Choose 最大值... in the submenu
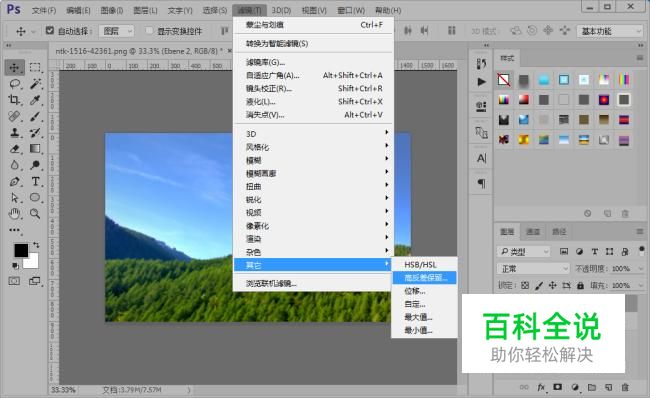650x398 pixels. 424,317
